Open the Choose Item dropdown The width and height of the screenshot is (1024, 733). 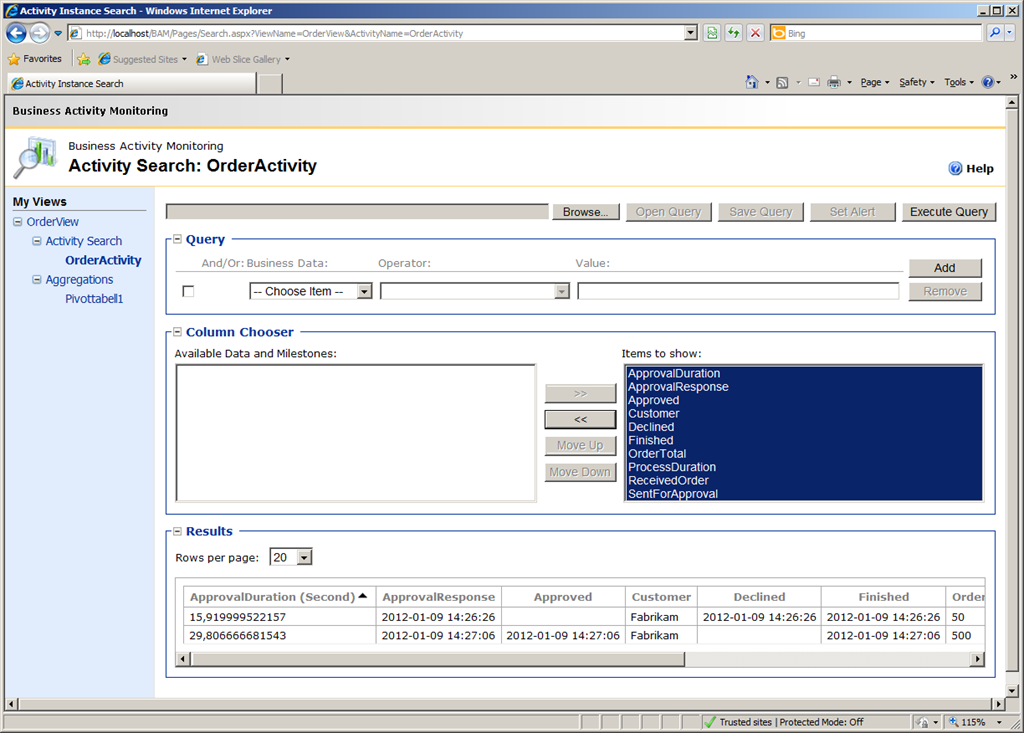(311, 291)
